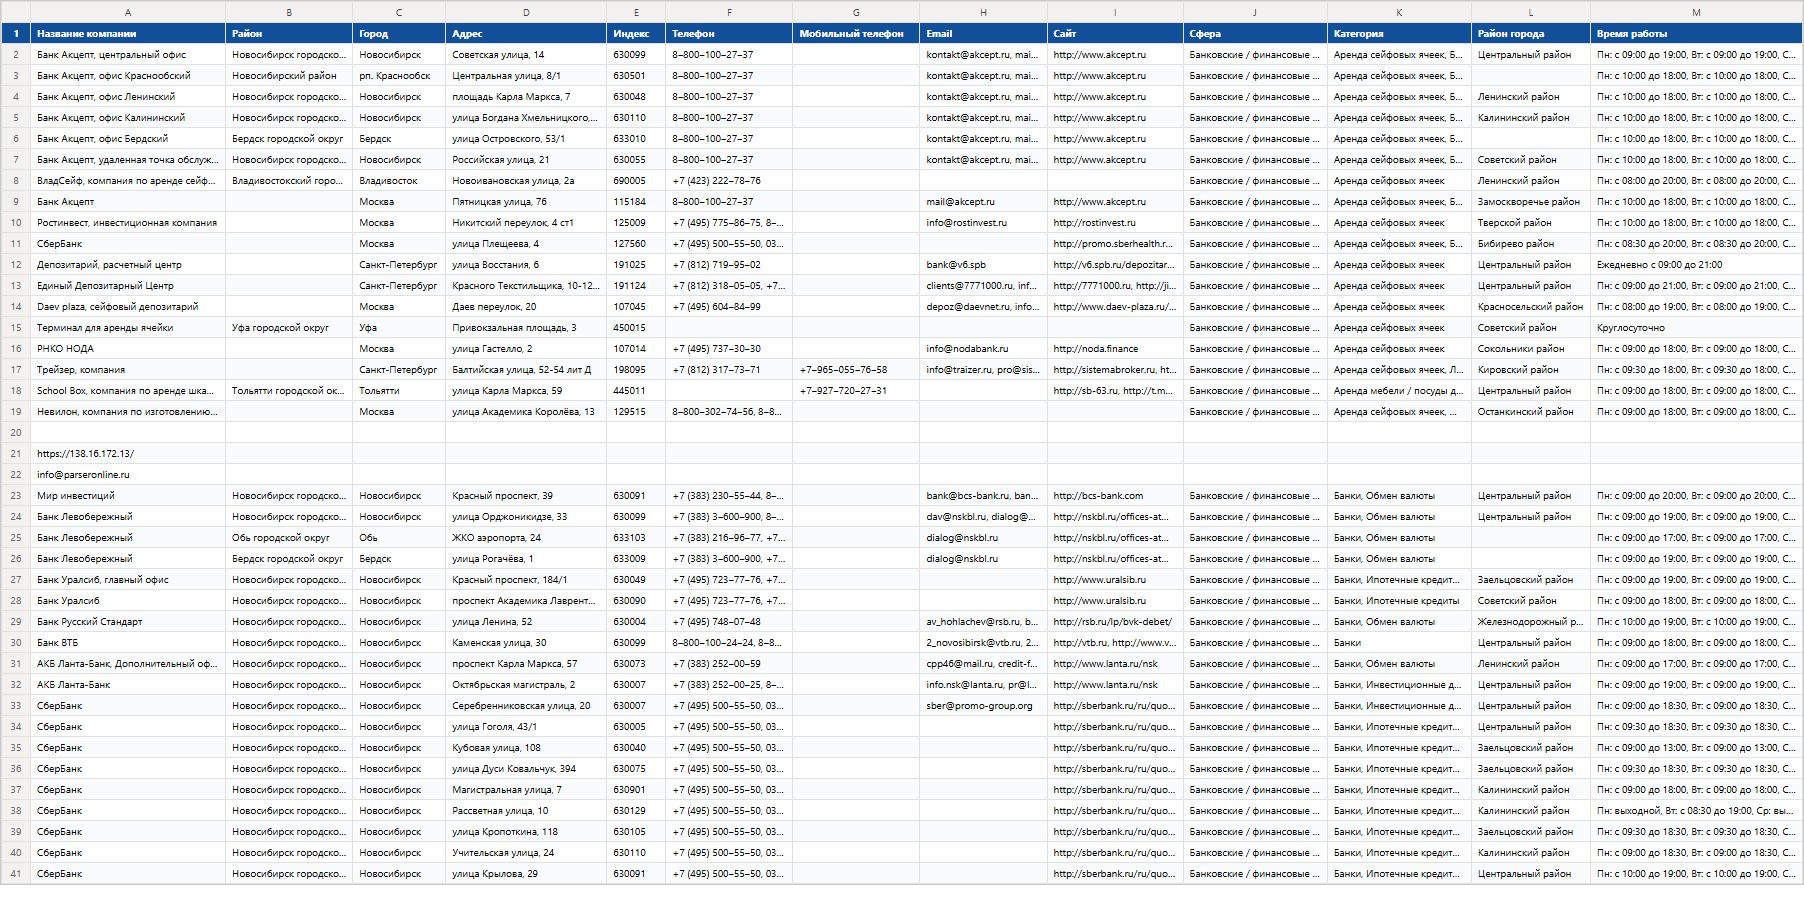Select working hours cell 'Круглосуточно'

pos(1696,328)
